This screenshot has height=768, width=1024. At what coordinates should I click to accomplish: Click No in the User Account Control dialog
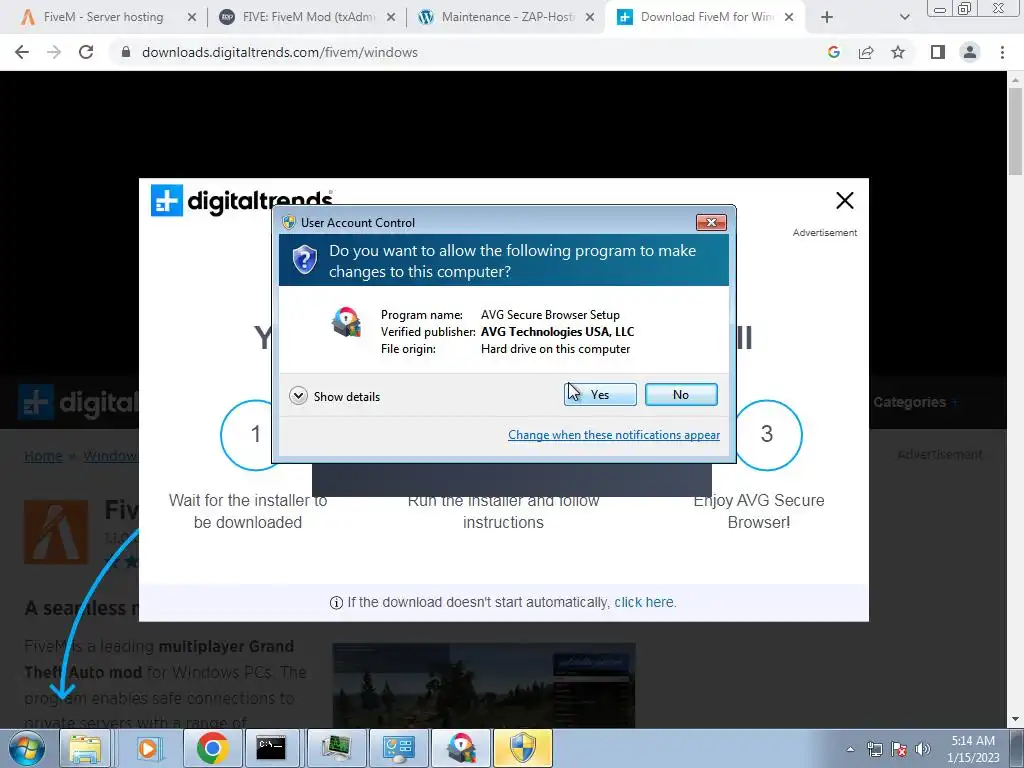(681, 394)
